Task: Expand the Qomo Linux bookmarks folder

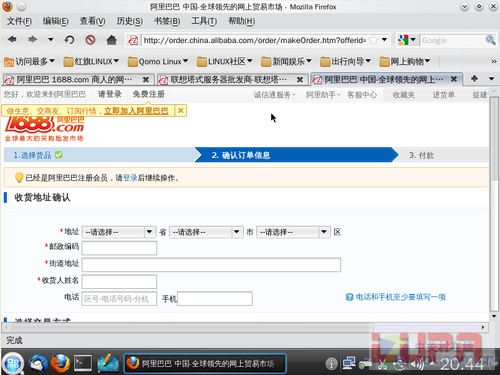Action: 158,62
